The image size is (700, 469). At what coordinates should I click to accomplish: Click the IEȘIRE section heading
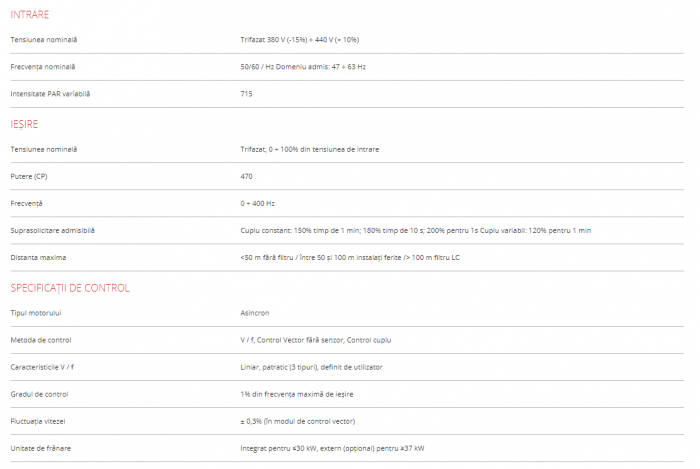26,124
